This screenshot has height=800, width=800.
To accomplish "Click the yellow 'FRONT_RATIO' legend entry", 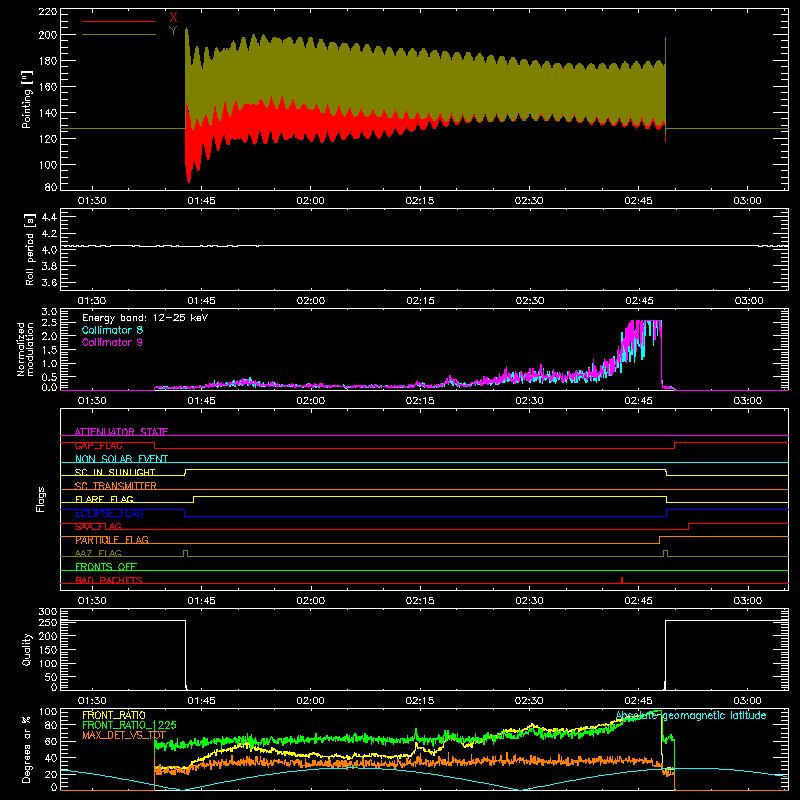I will point(114,715).
